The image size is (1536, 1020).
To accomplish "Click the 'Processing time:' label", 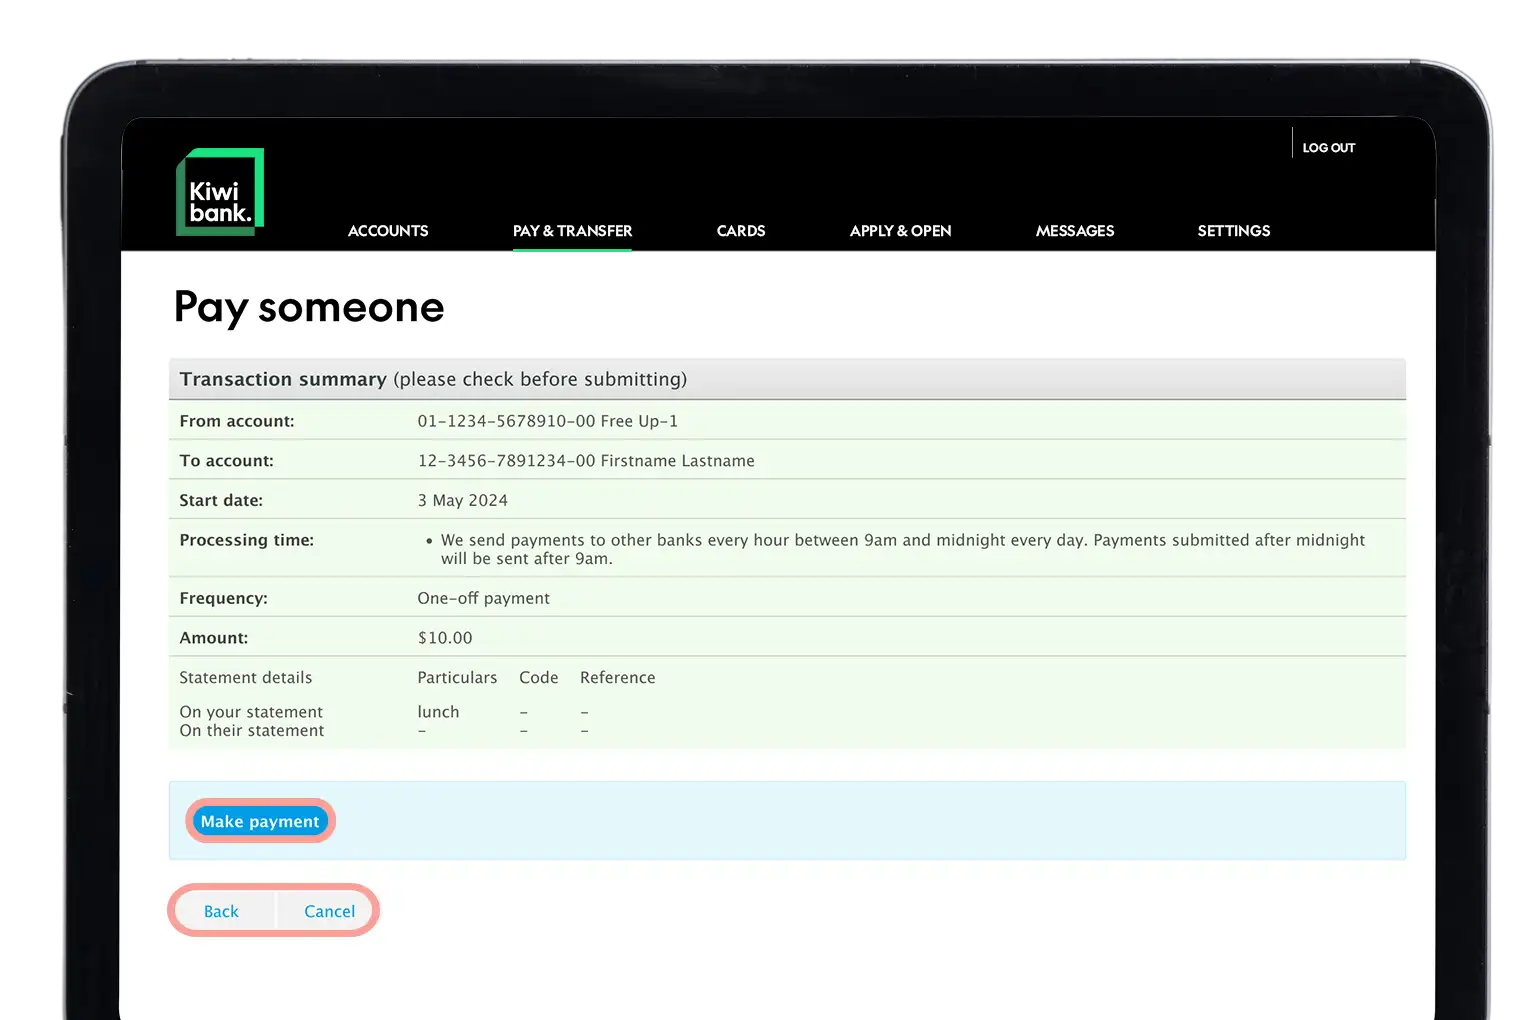I will click(x=246, y=540).
